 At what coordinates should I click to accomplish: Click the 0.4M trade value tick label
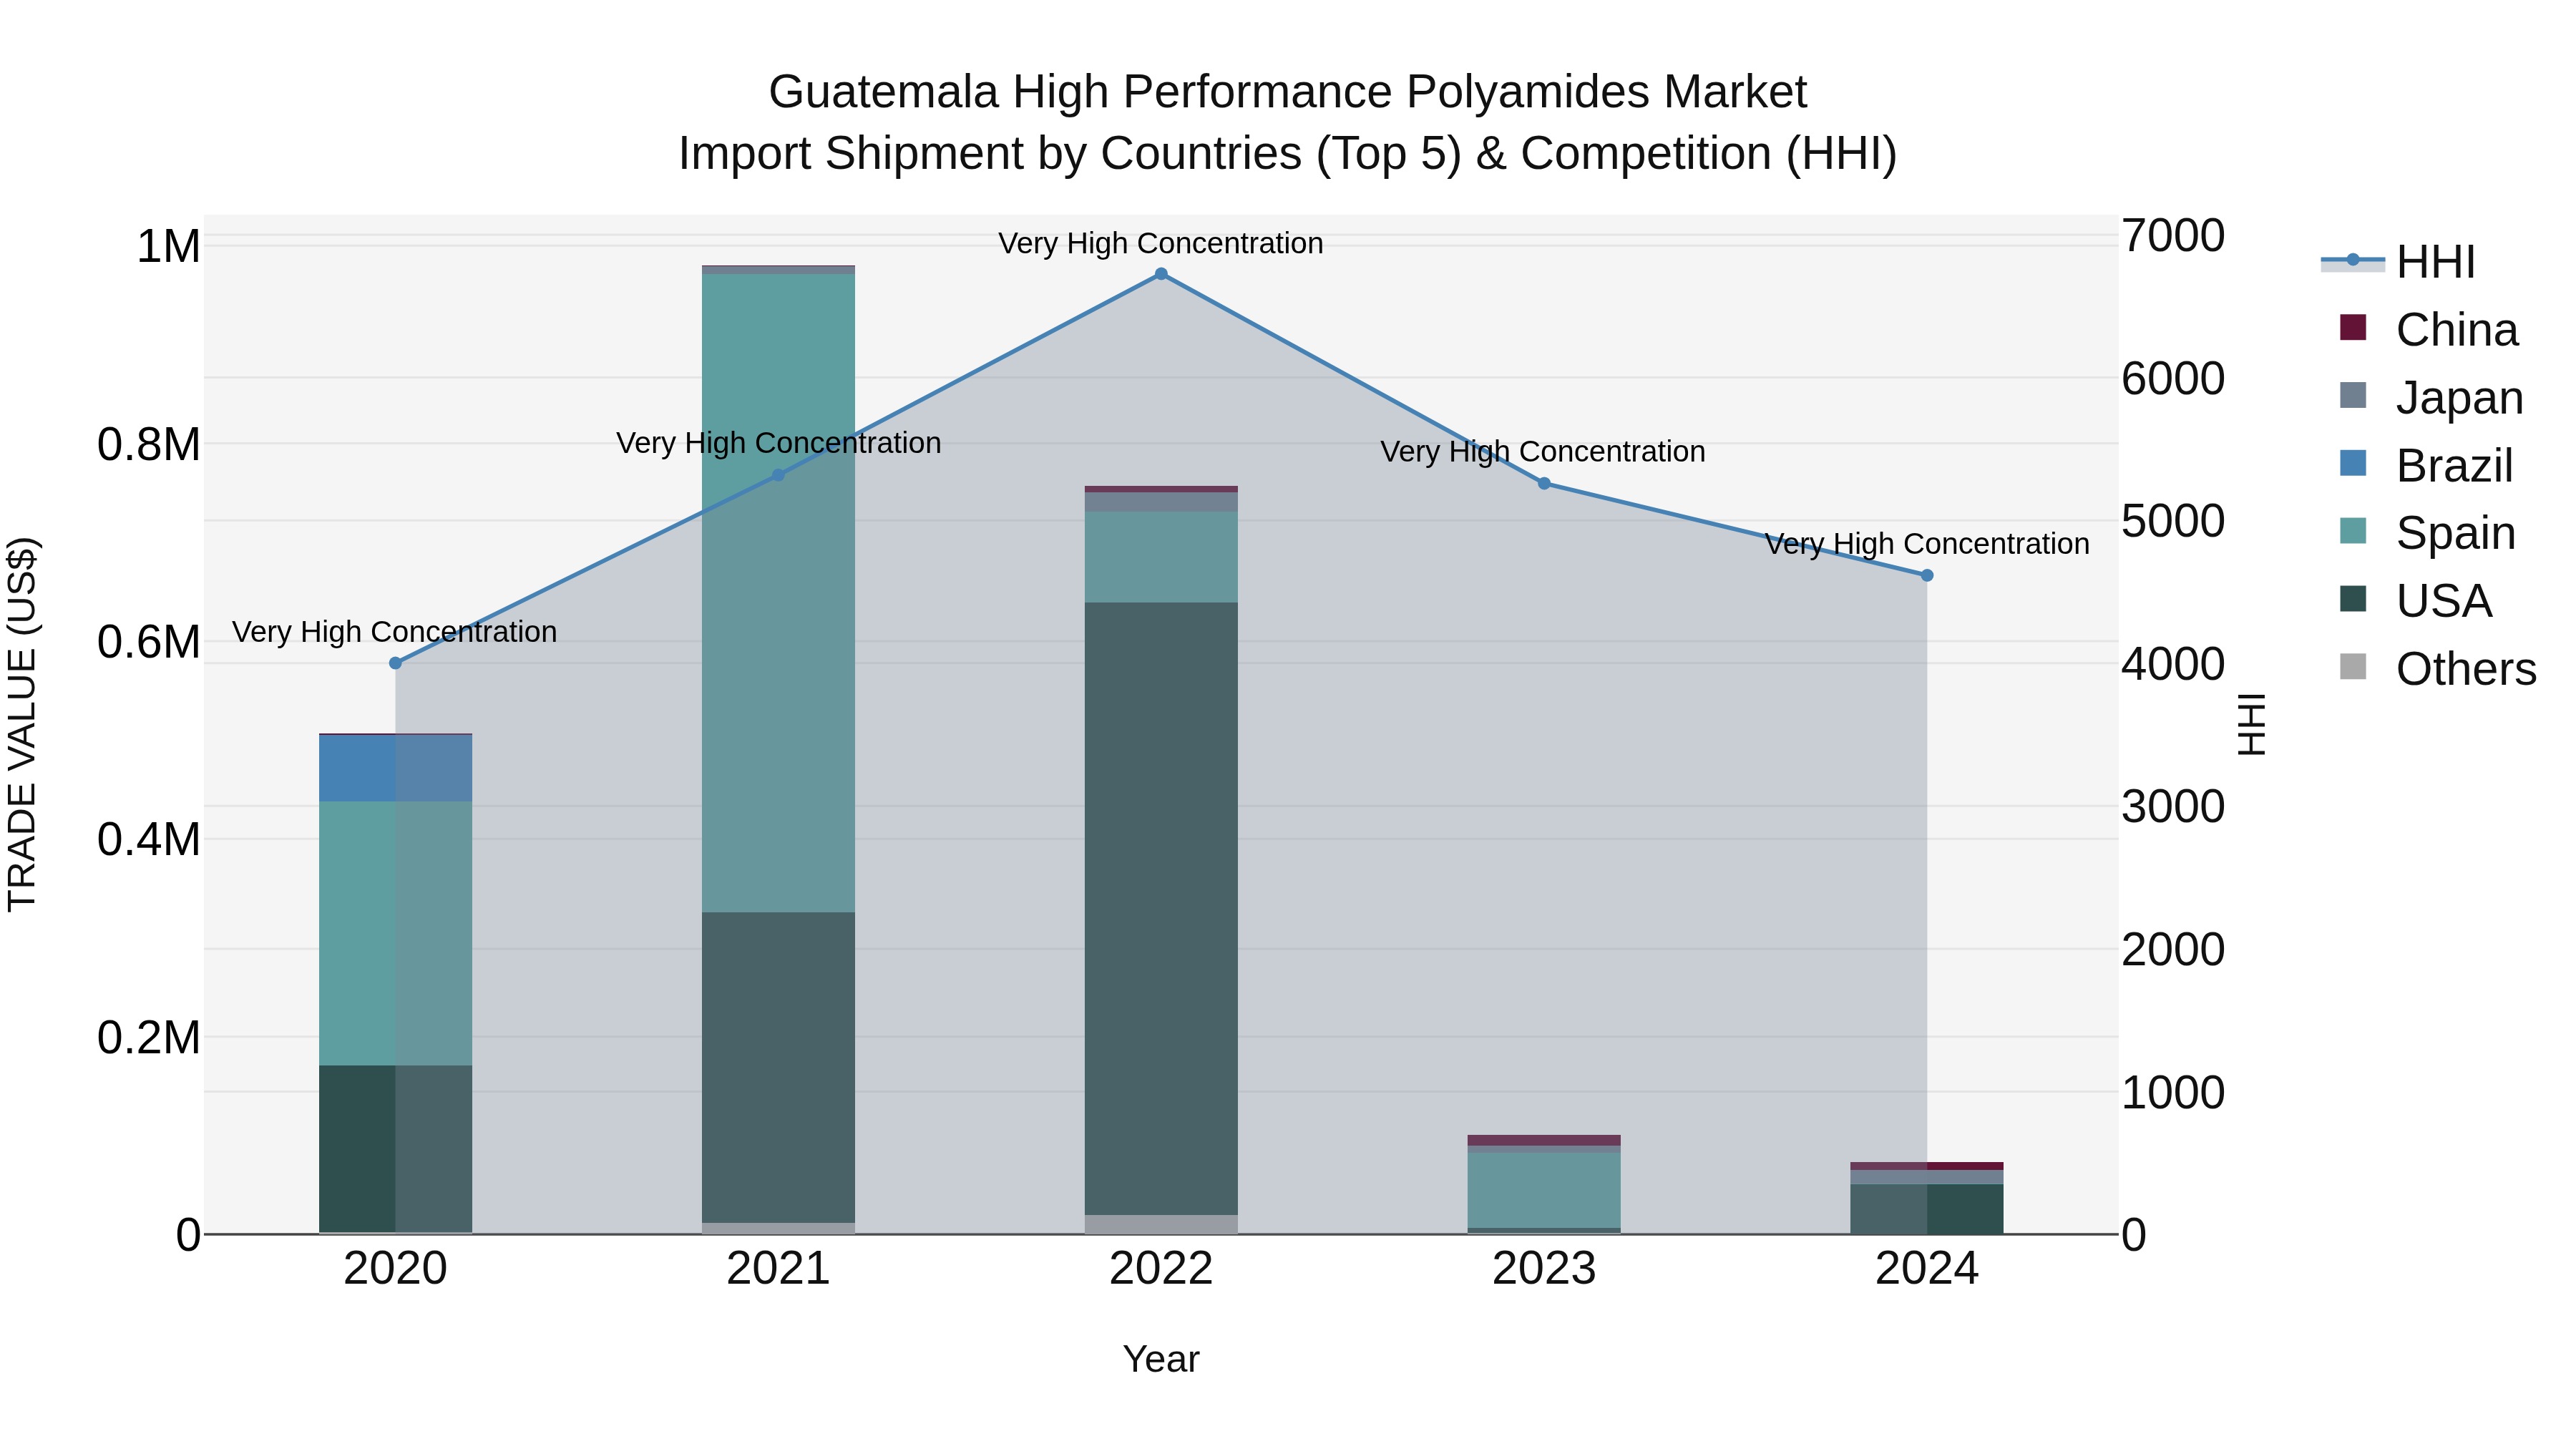(149, 839)
